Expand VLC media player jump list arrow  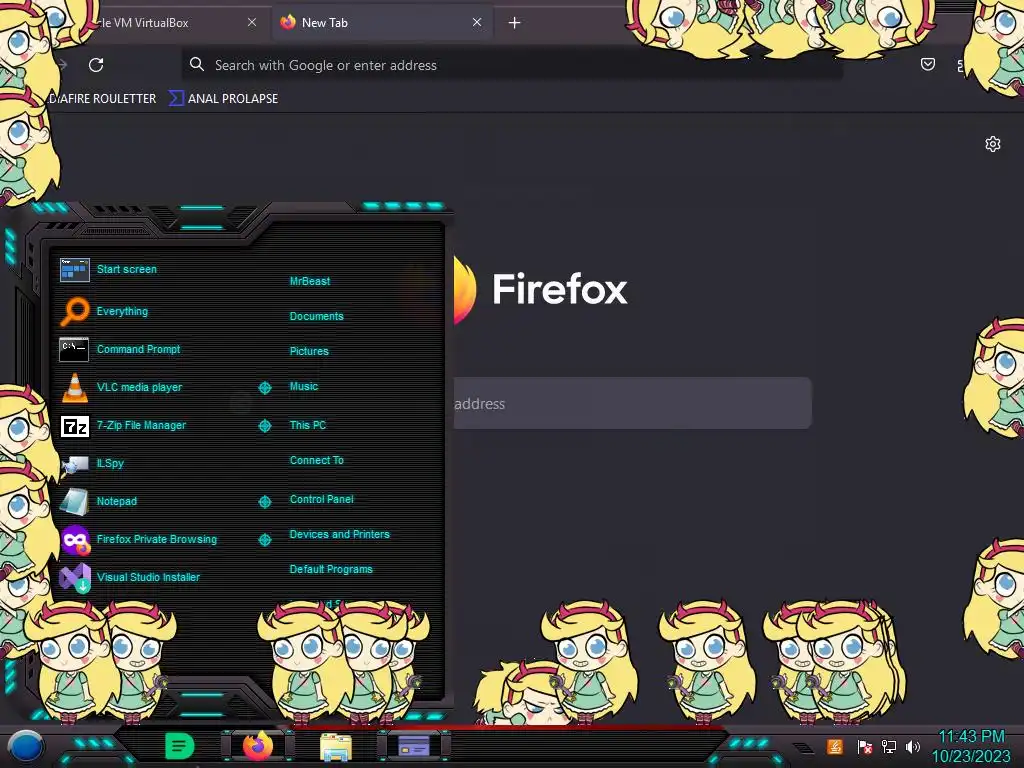[264, 387]
